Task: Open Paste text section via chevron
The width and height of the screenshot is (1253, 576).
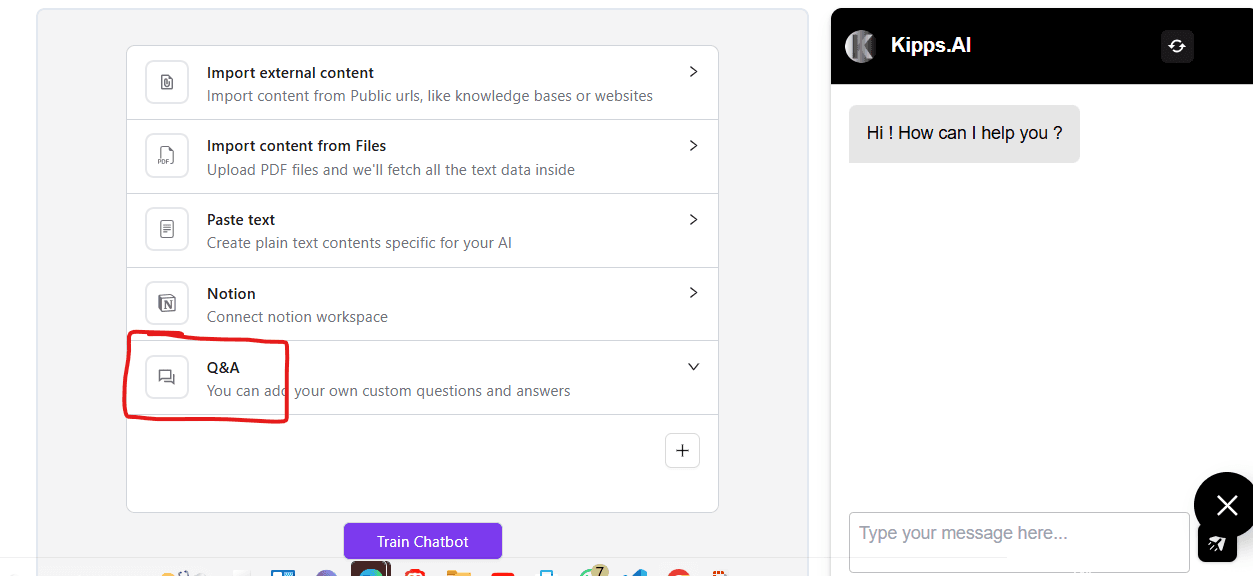Action: pos(693,219)
